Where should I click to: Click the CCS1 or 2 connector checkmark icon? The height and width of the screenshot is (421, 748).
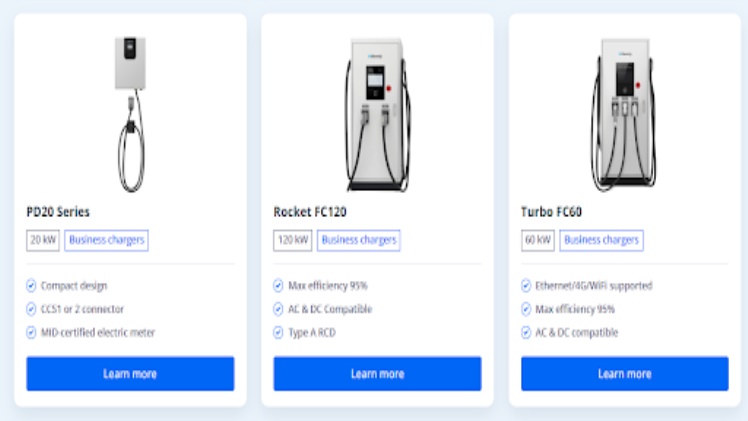click(31, 309)
